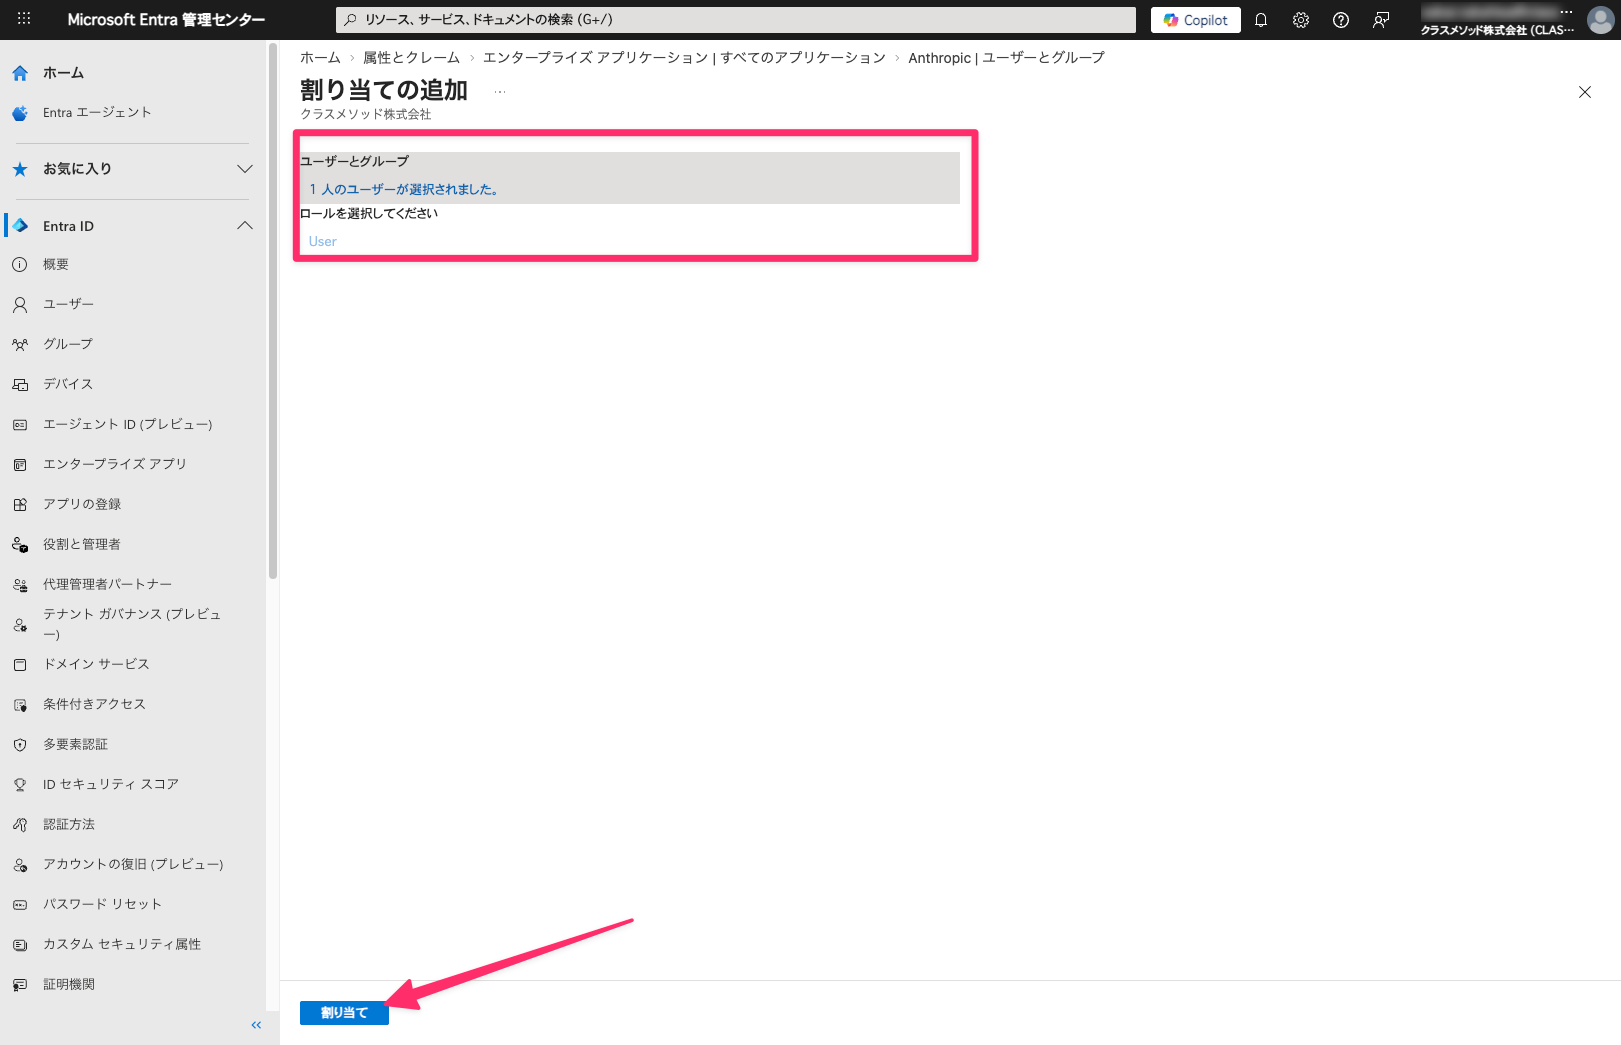Click the グループ people icon
Image resolution: width=1621 pixels, height=1045 pixels.
coord(20,345)
